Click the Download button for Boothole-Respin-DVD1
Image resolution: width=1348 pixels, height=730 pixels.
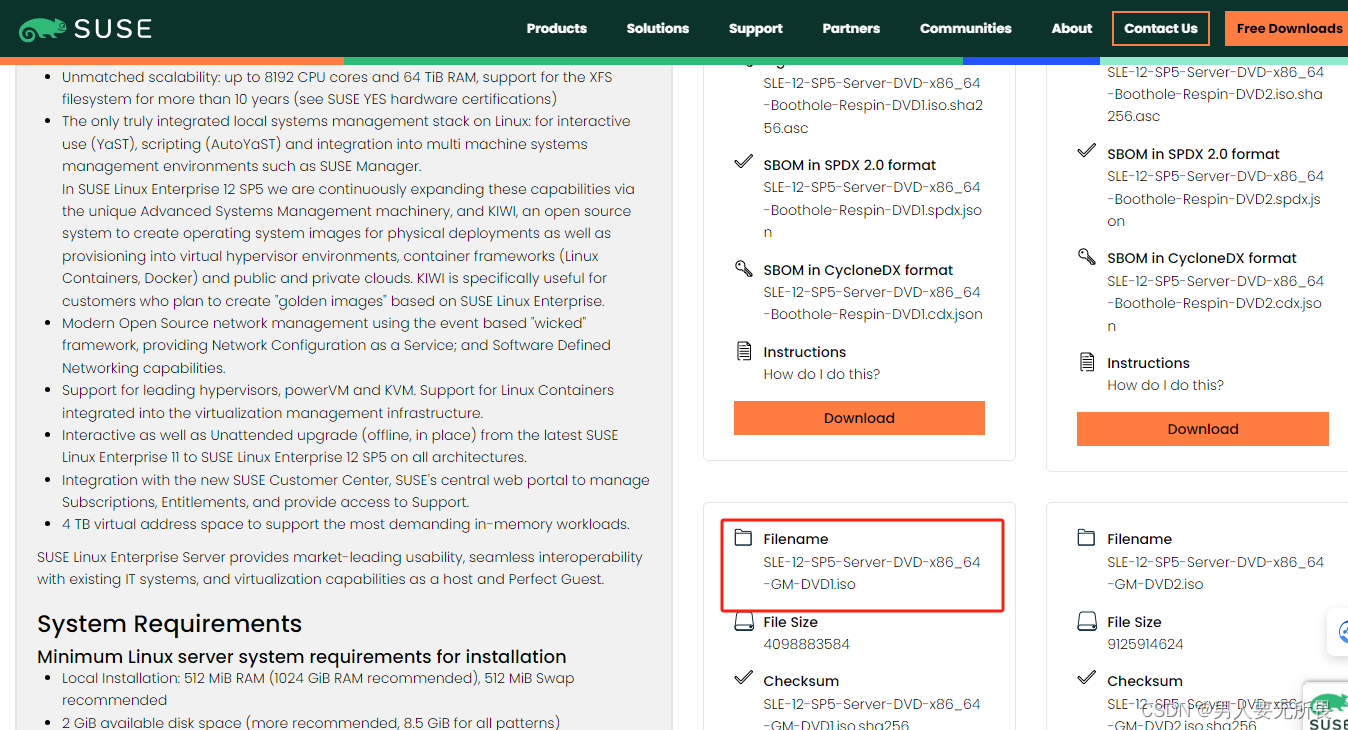coord(859,417)
